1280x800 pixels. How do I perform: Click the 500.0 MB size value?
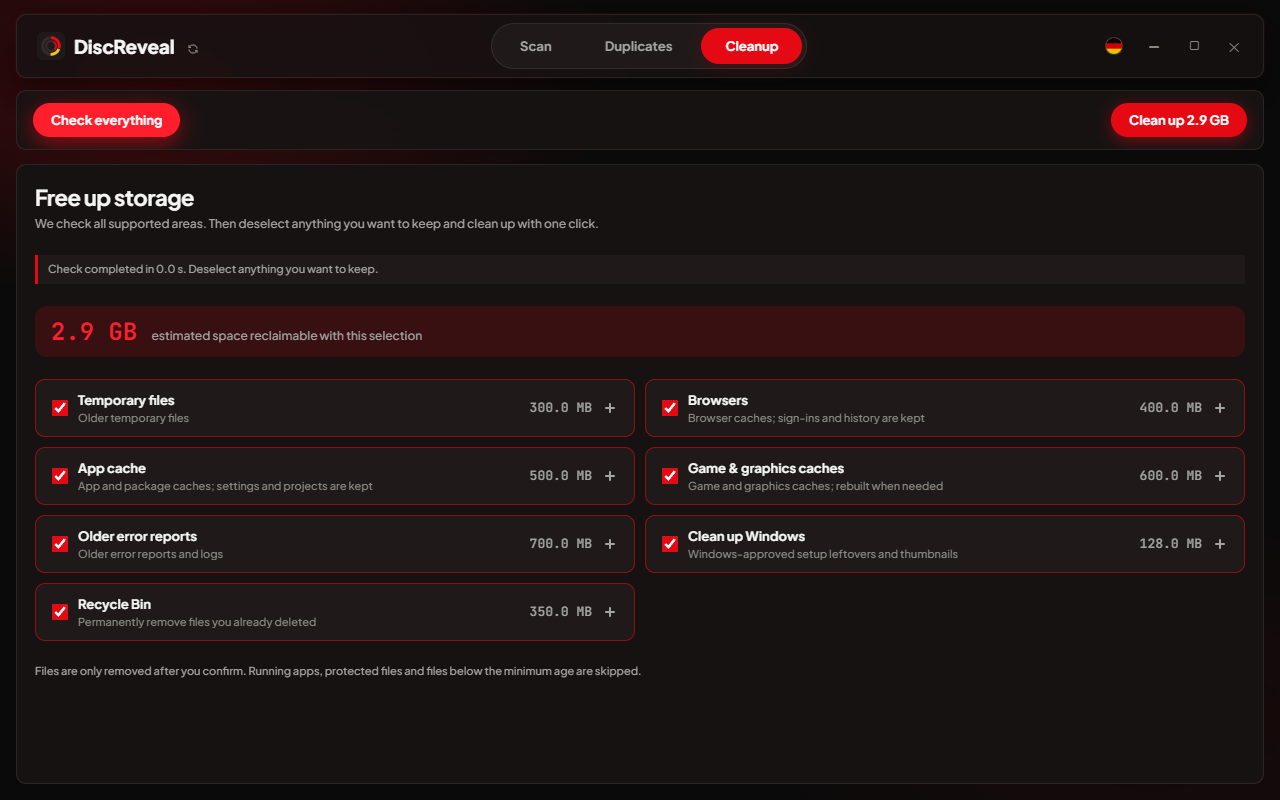560,476
